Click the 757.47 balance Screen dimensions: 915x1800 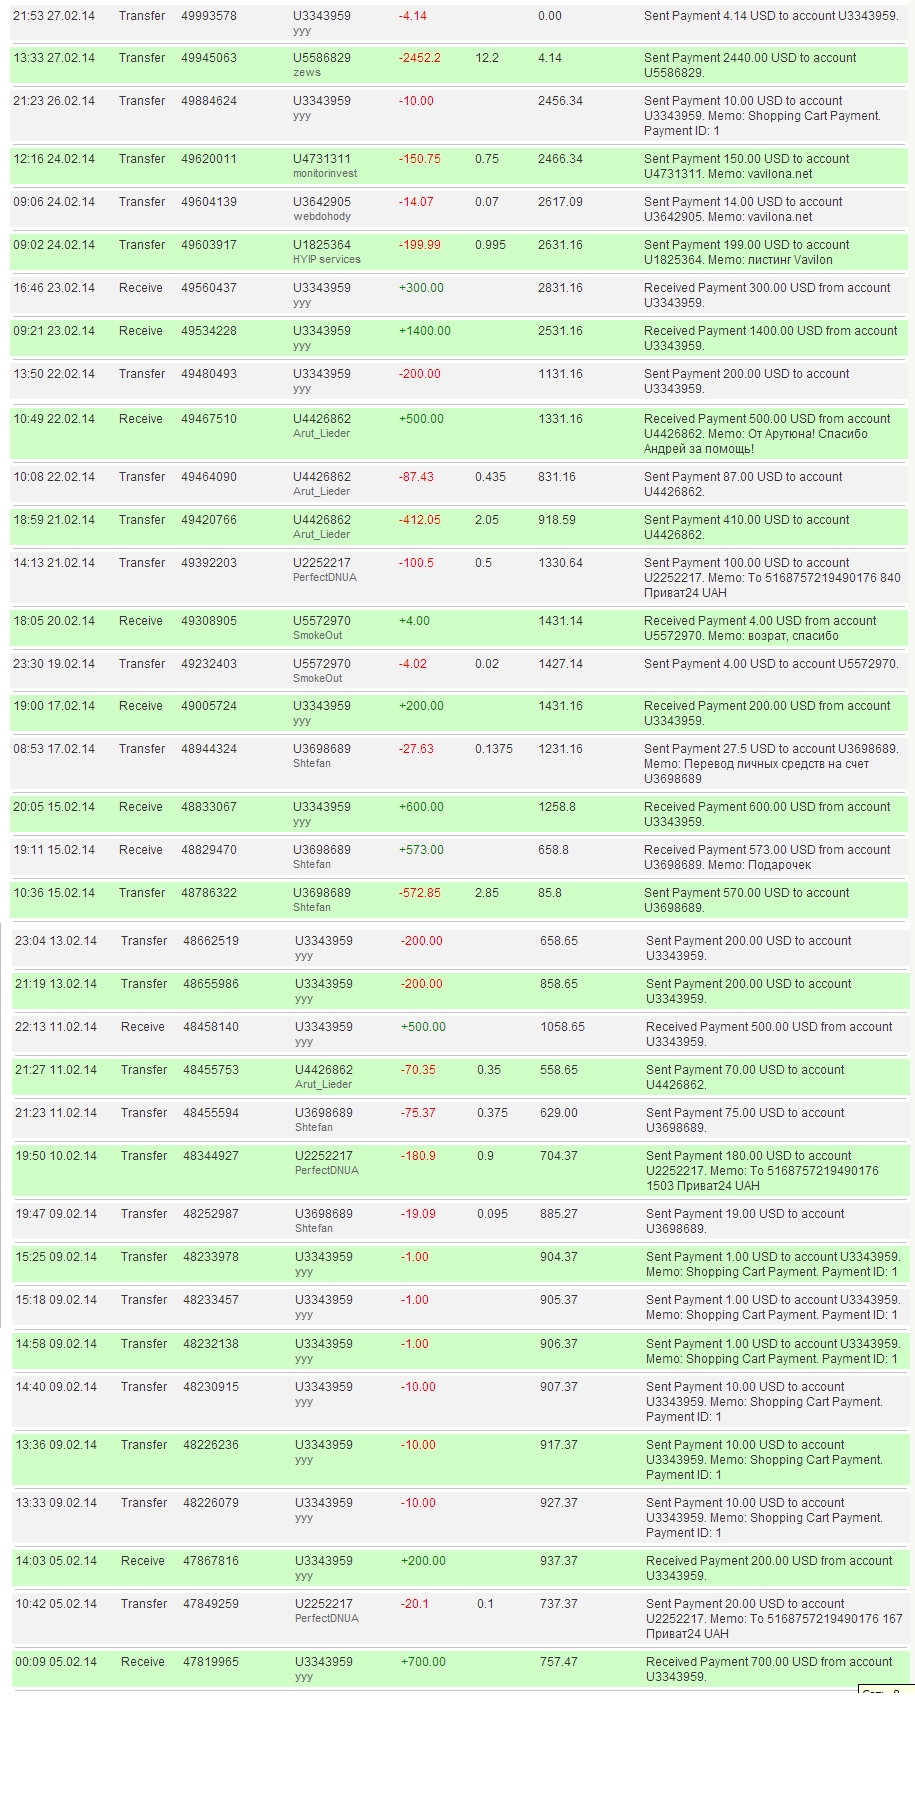pos(559,1662)
